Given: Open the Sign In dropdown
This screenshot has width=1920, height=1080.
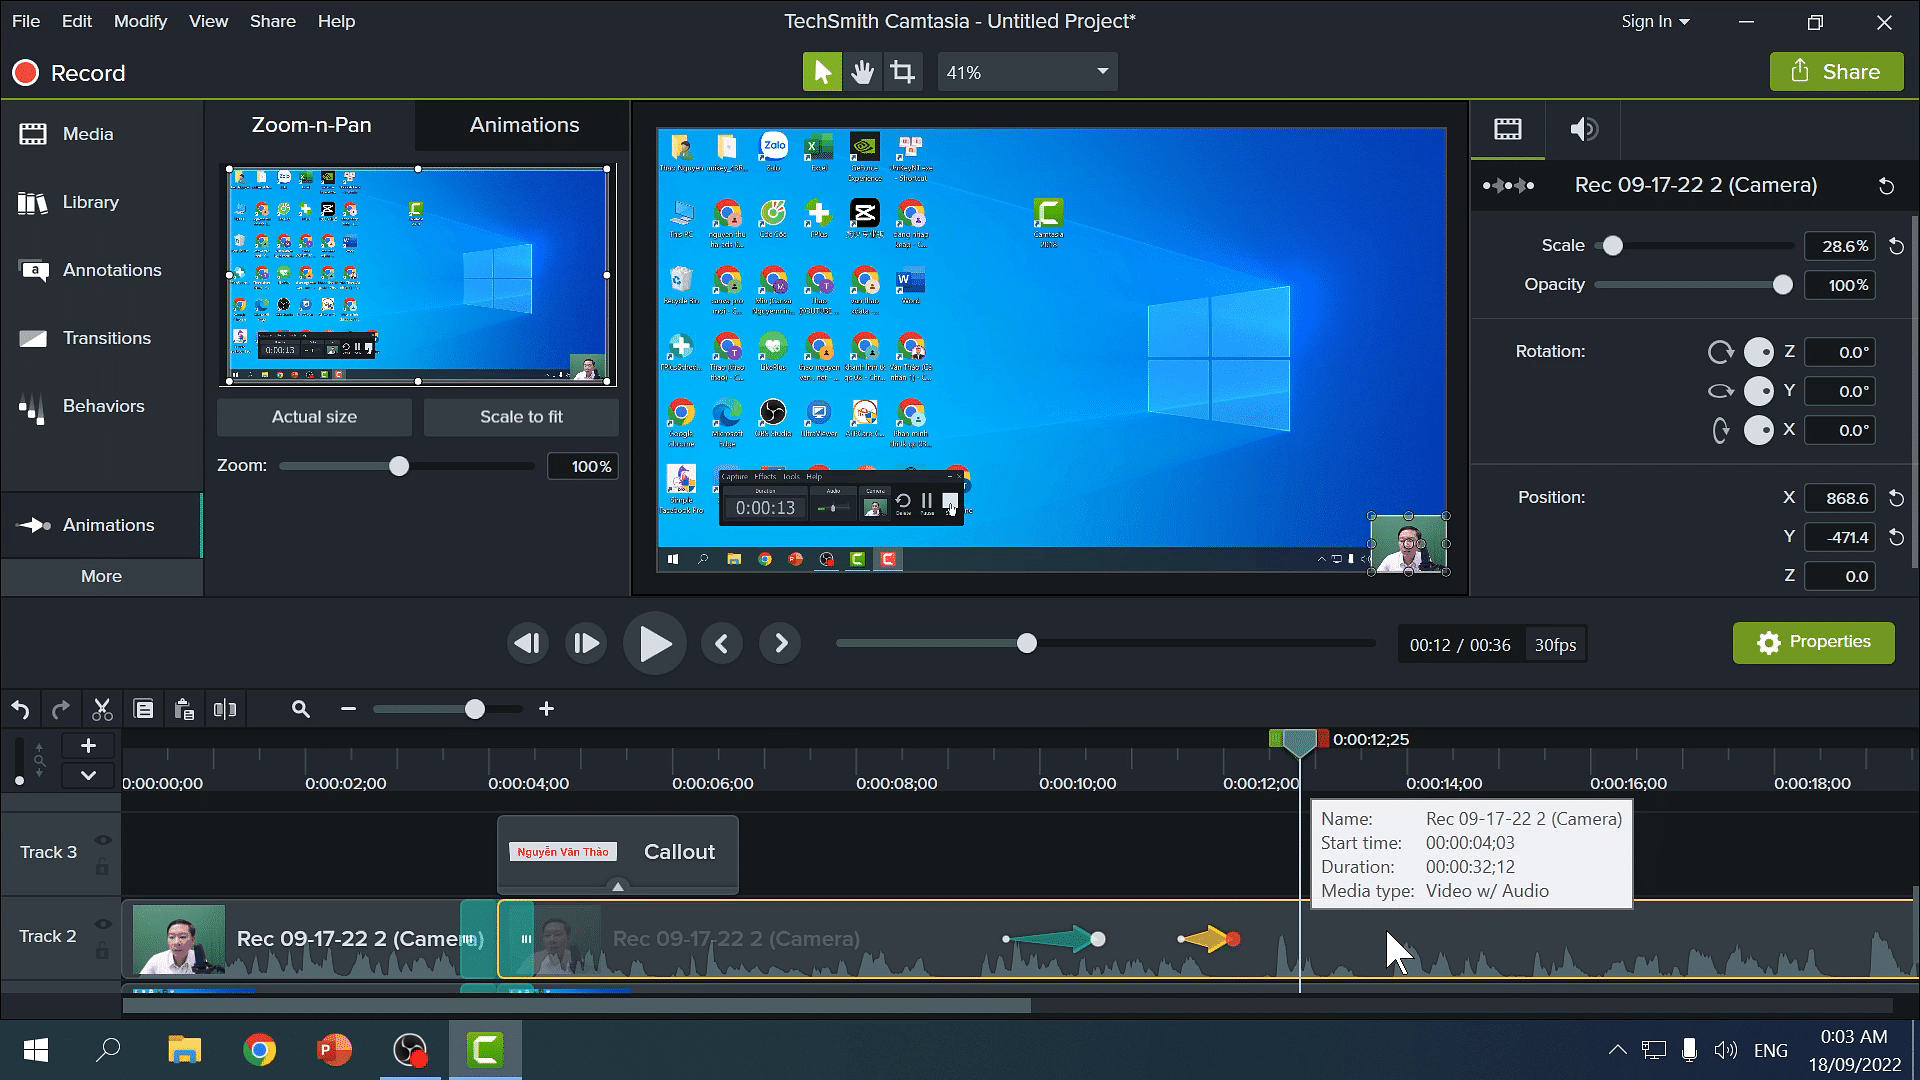Looking at the screenshot, I should [x=1655, y=21].
